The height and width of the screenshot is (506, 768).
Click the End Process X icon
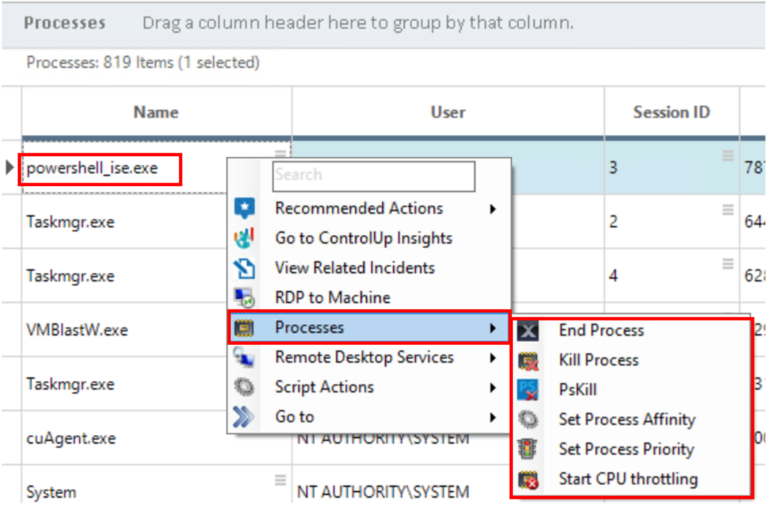[x=528, y=331]
